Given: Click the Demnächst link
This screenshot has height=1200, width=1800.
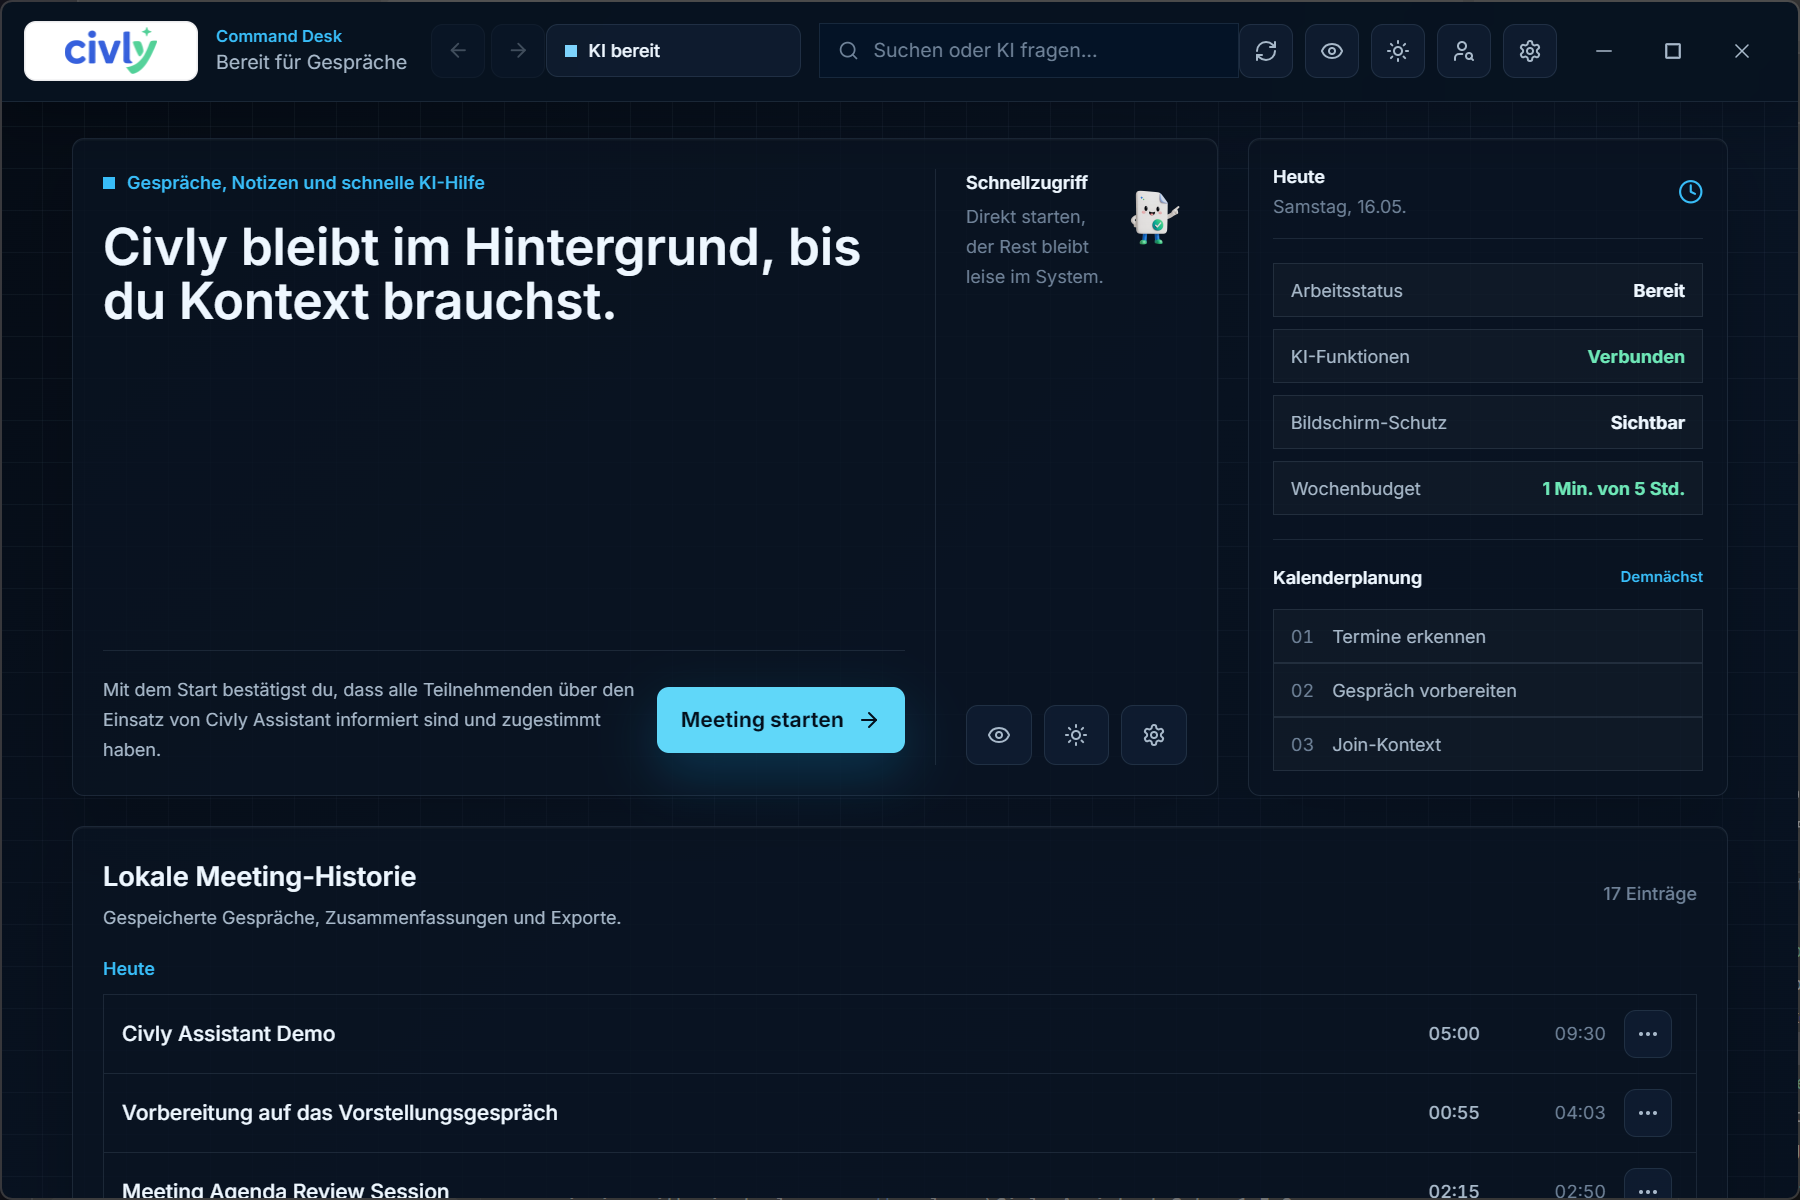Looking at the screenshot, I should tap(1661, 577).
